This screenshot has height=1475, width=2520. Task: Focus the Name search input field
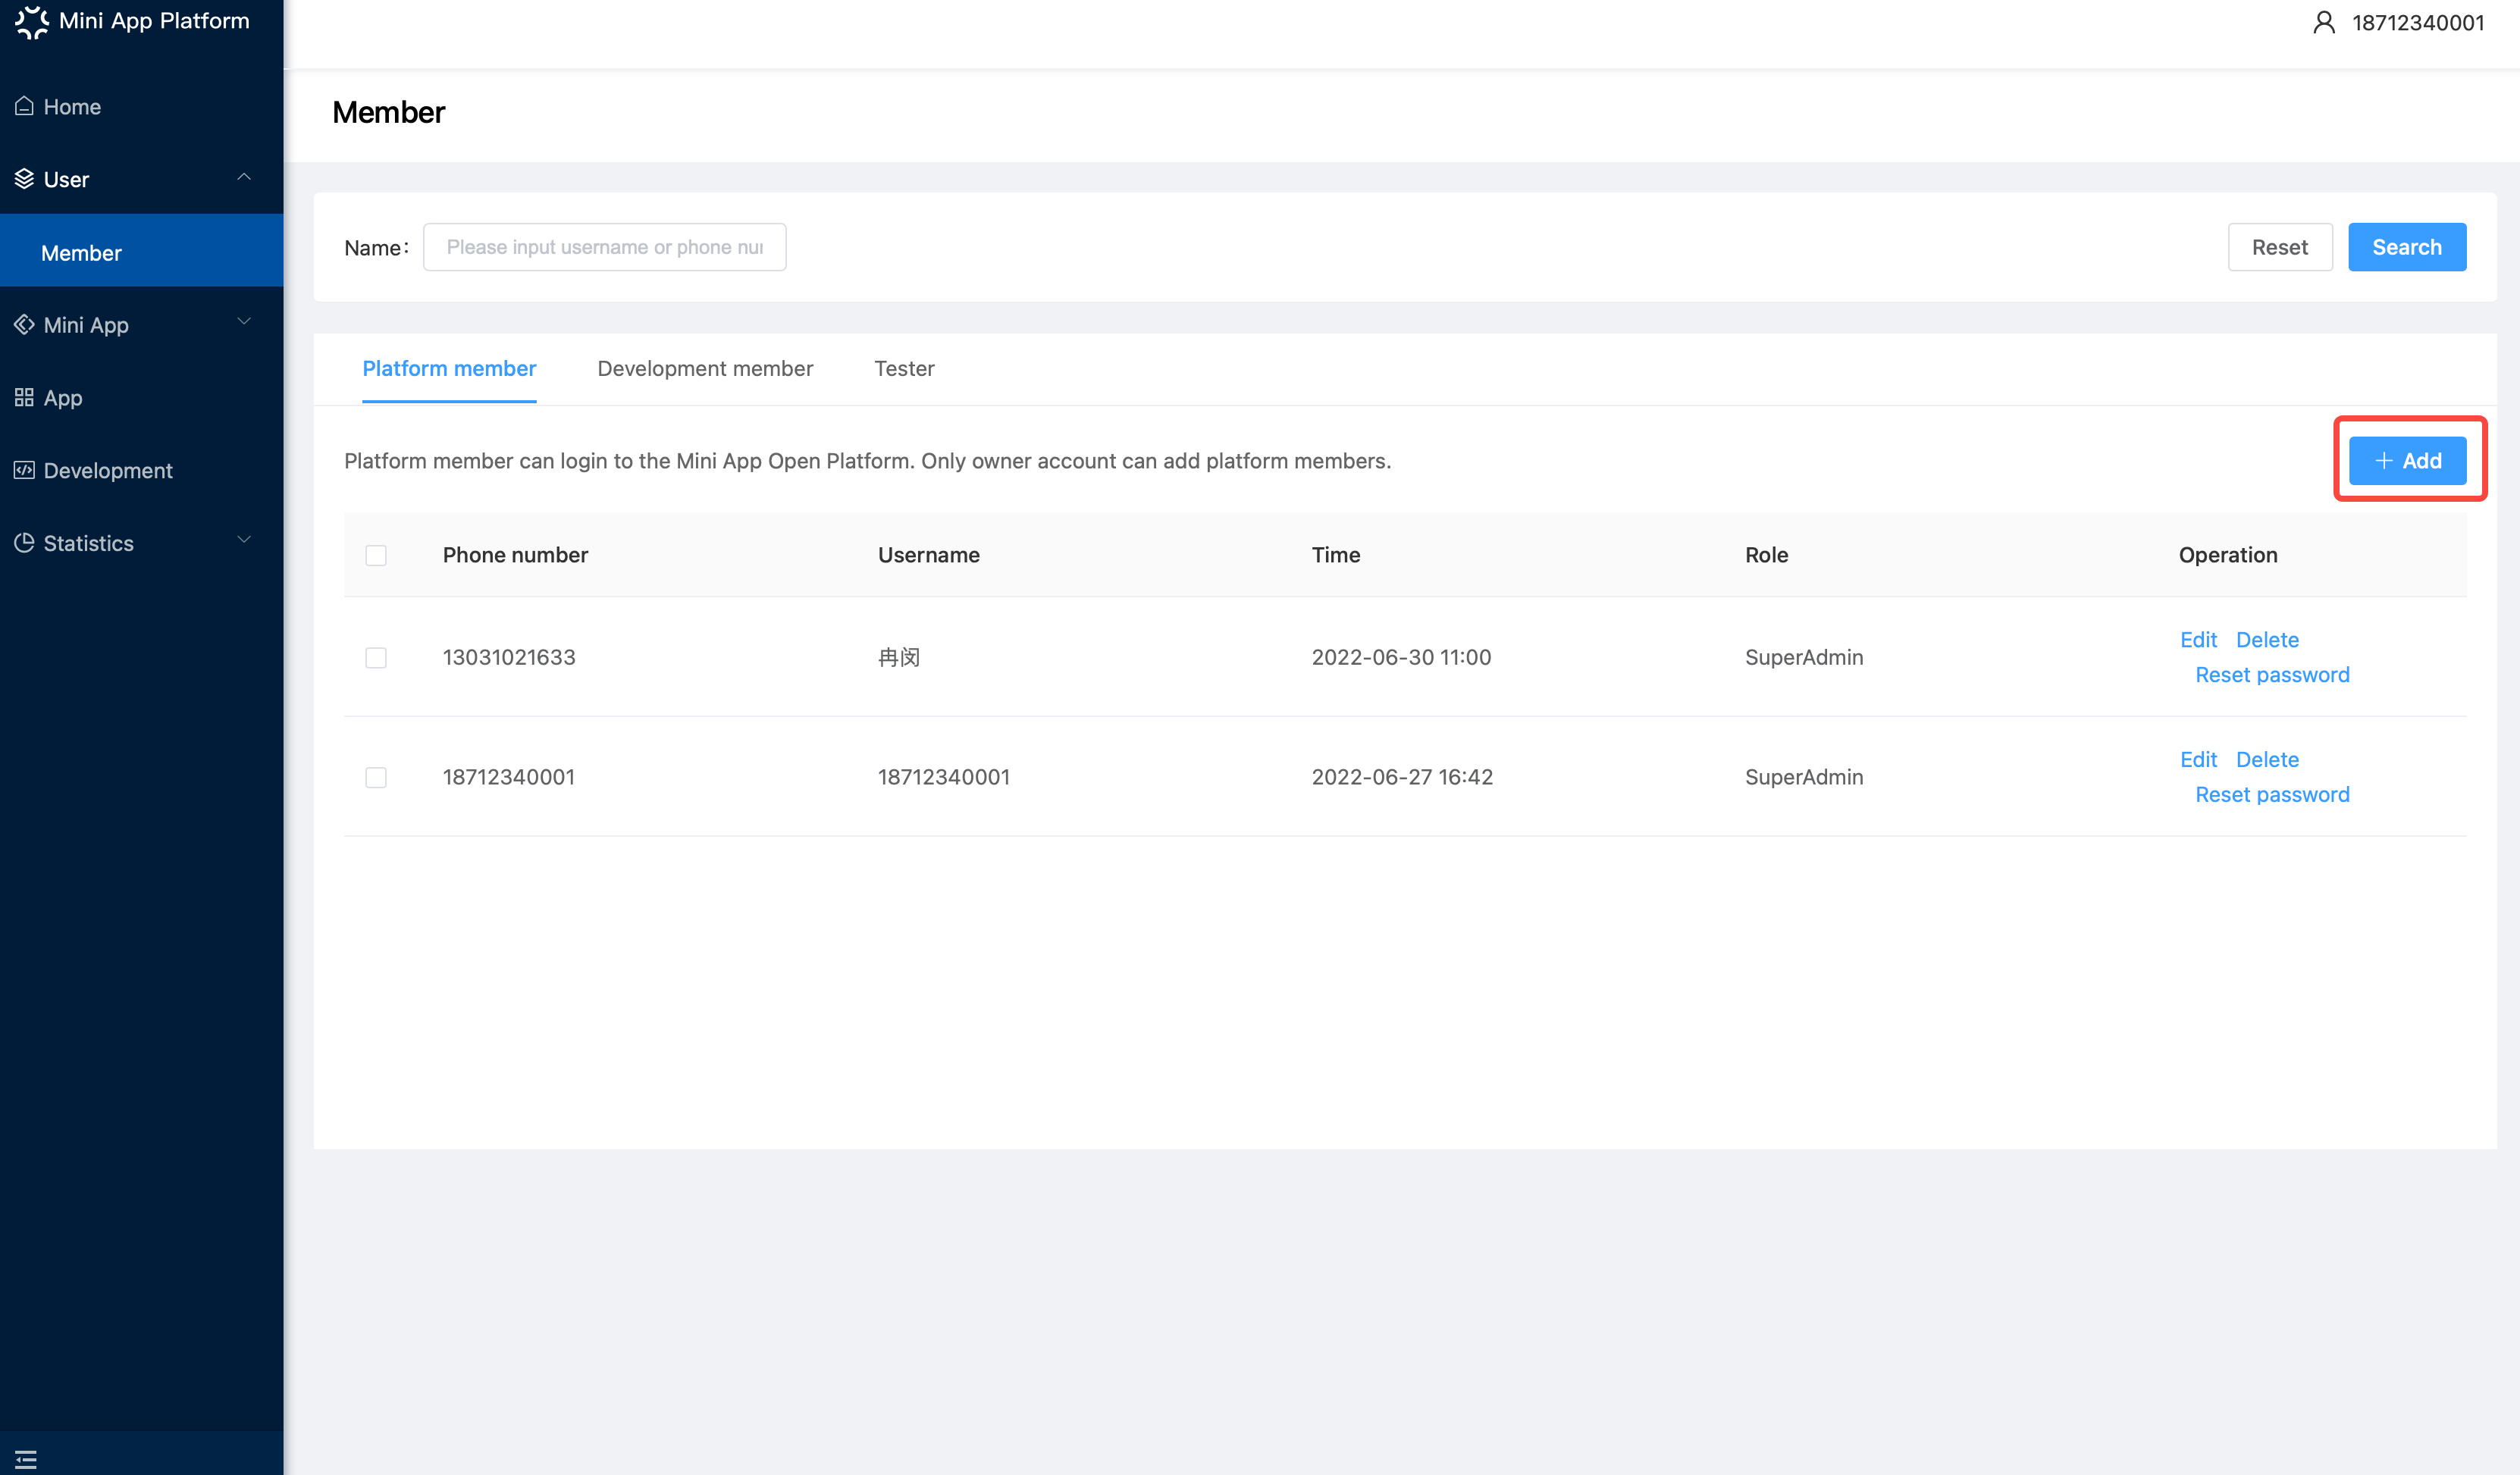click(x=604, y=247)
